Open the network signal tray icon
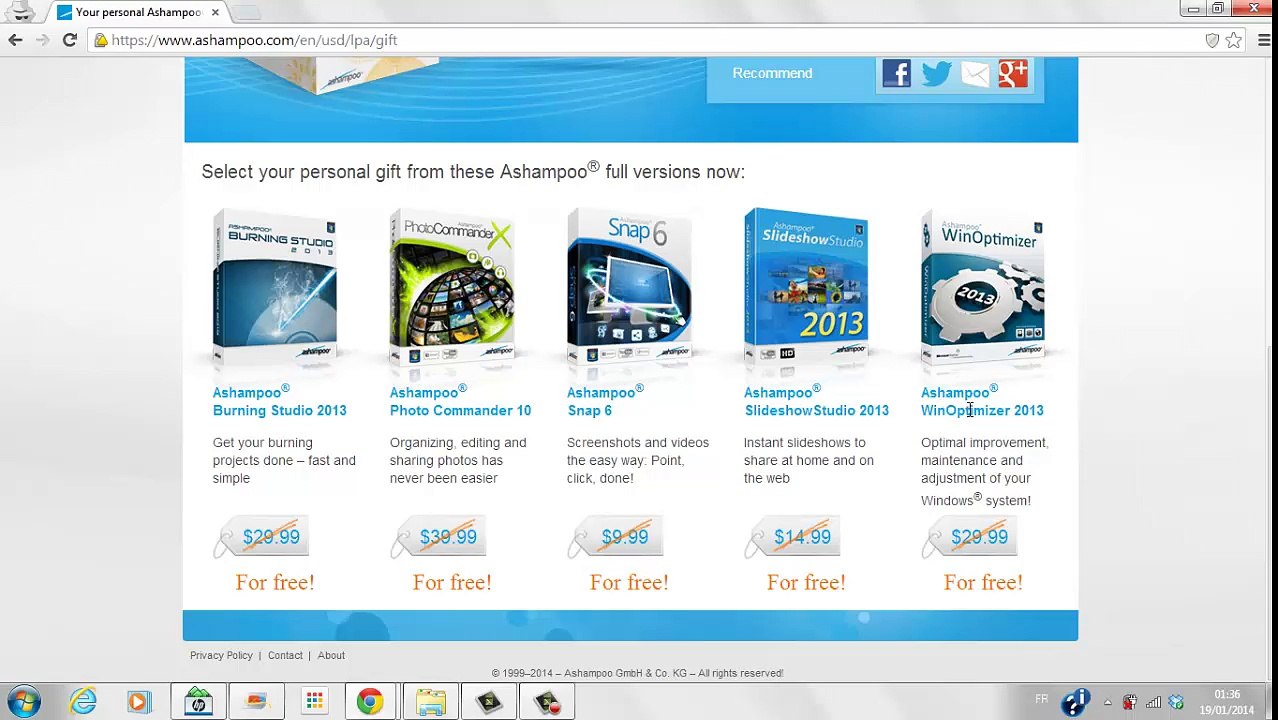This screenshot has width=1278, height=720. (1153, 702)
